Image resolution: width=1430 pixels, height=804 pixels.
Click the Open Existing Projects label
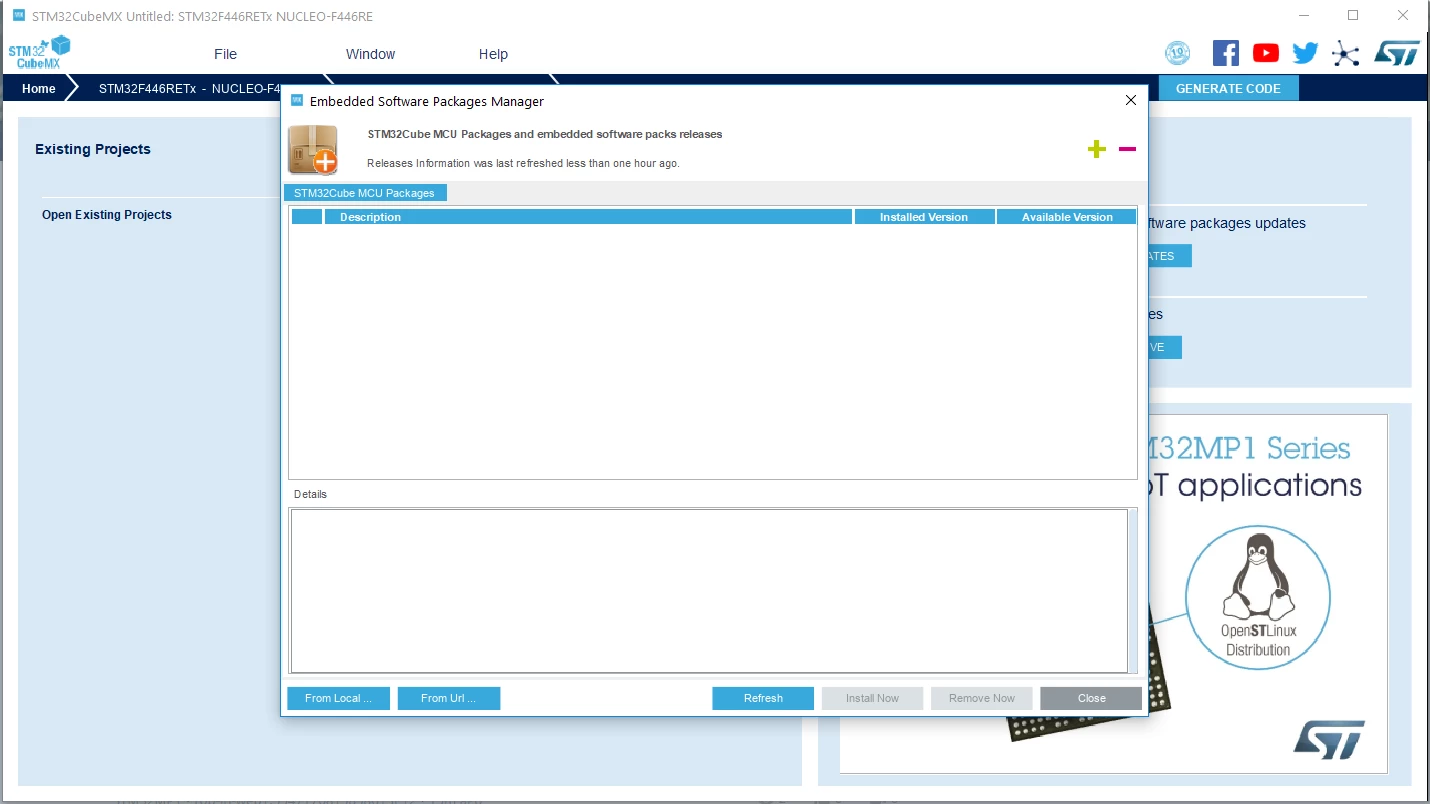107,215
